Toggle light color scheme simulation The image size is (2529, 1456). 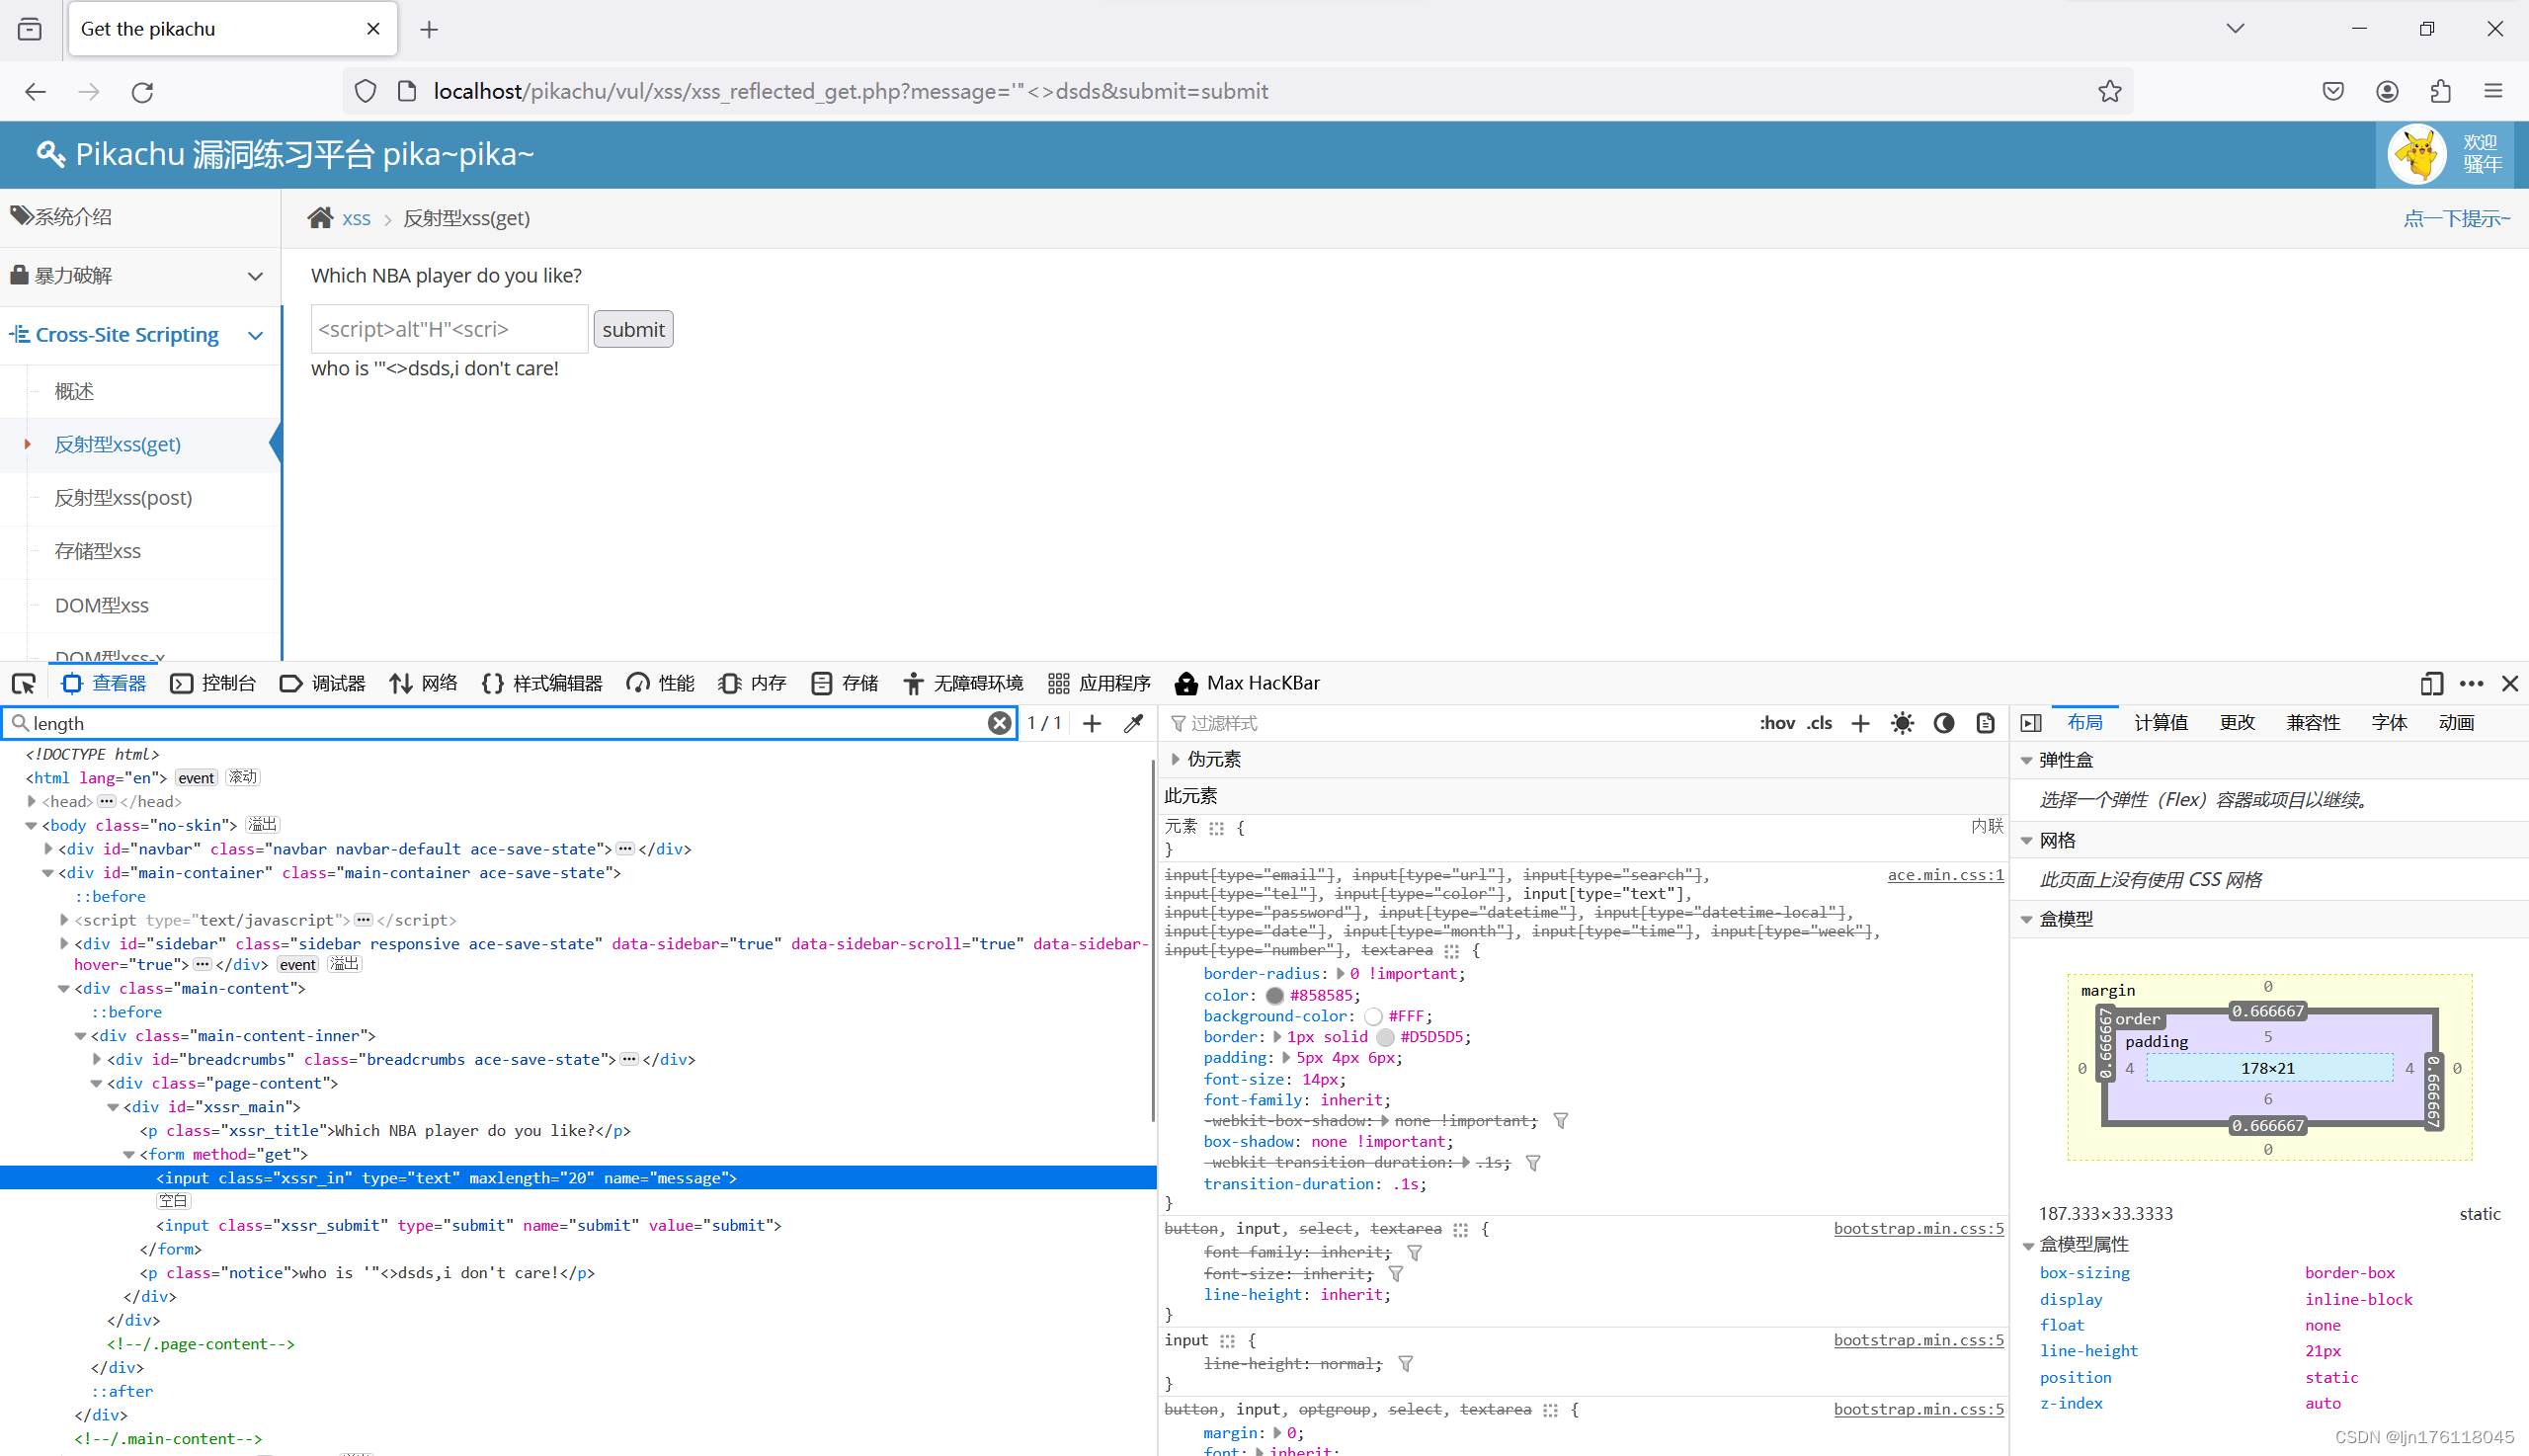tap(1902, 723)
